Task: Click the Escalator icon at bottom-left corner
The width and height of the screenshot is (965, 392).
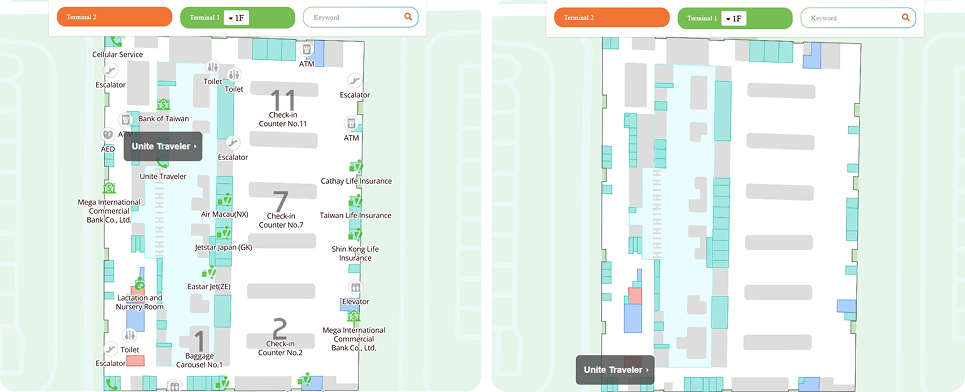Action: [111, 349]
